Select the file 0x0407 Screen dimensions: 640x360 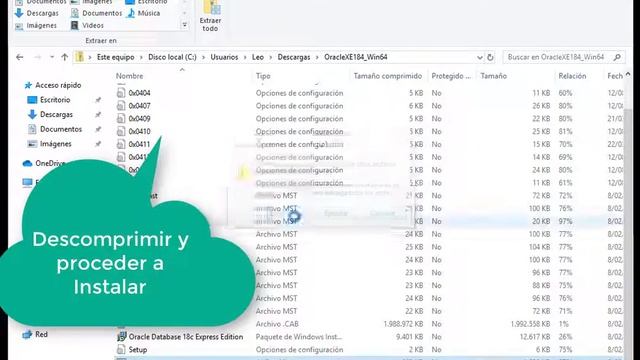[139, 106]
